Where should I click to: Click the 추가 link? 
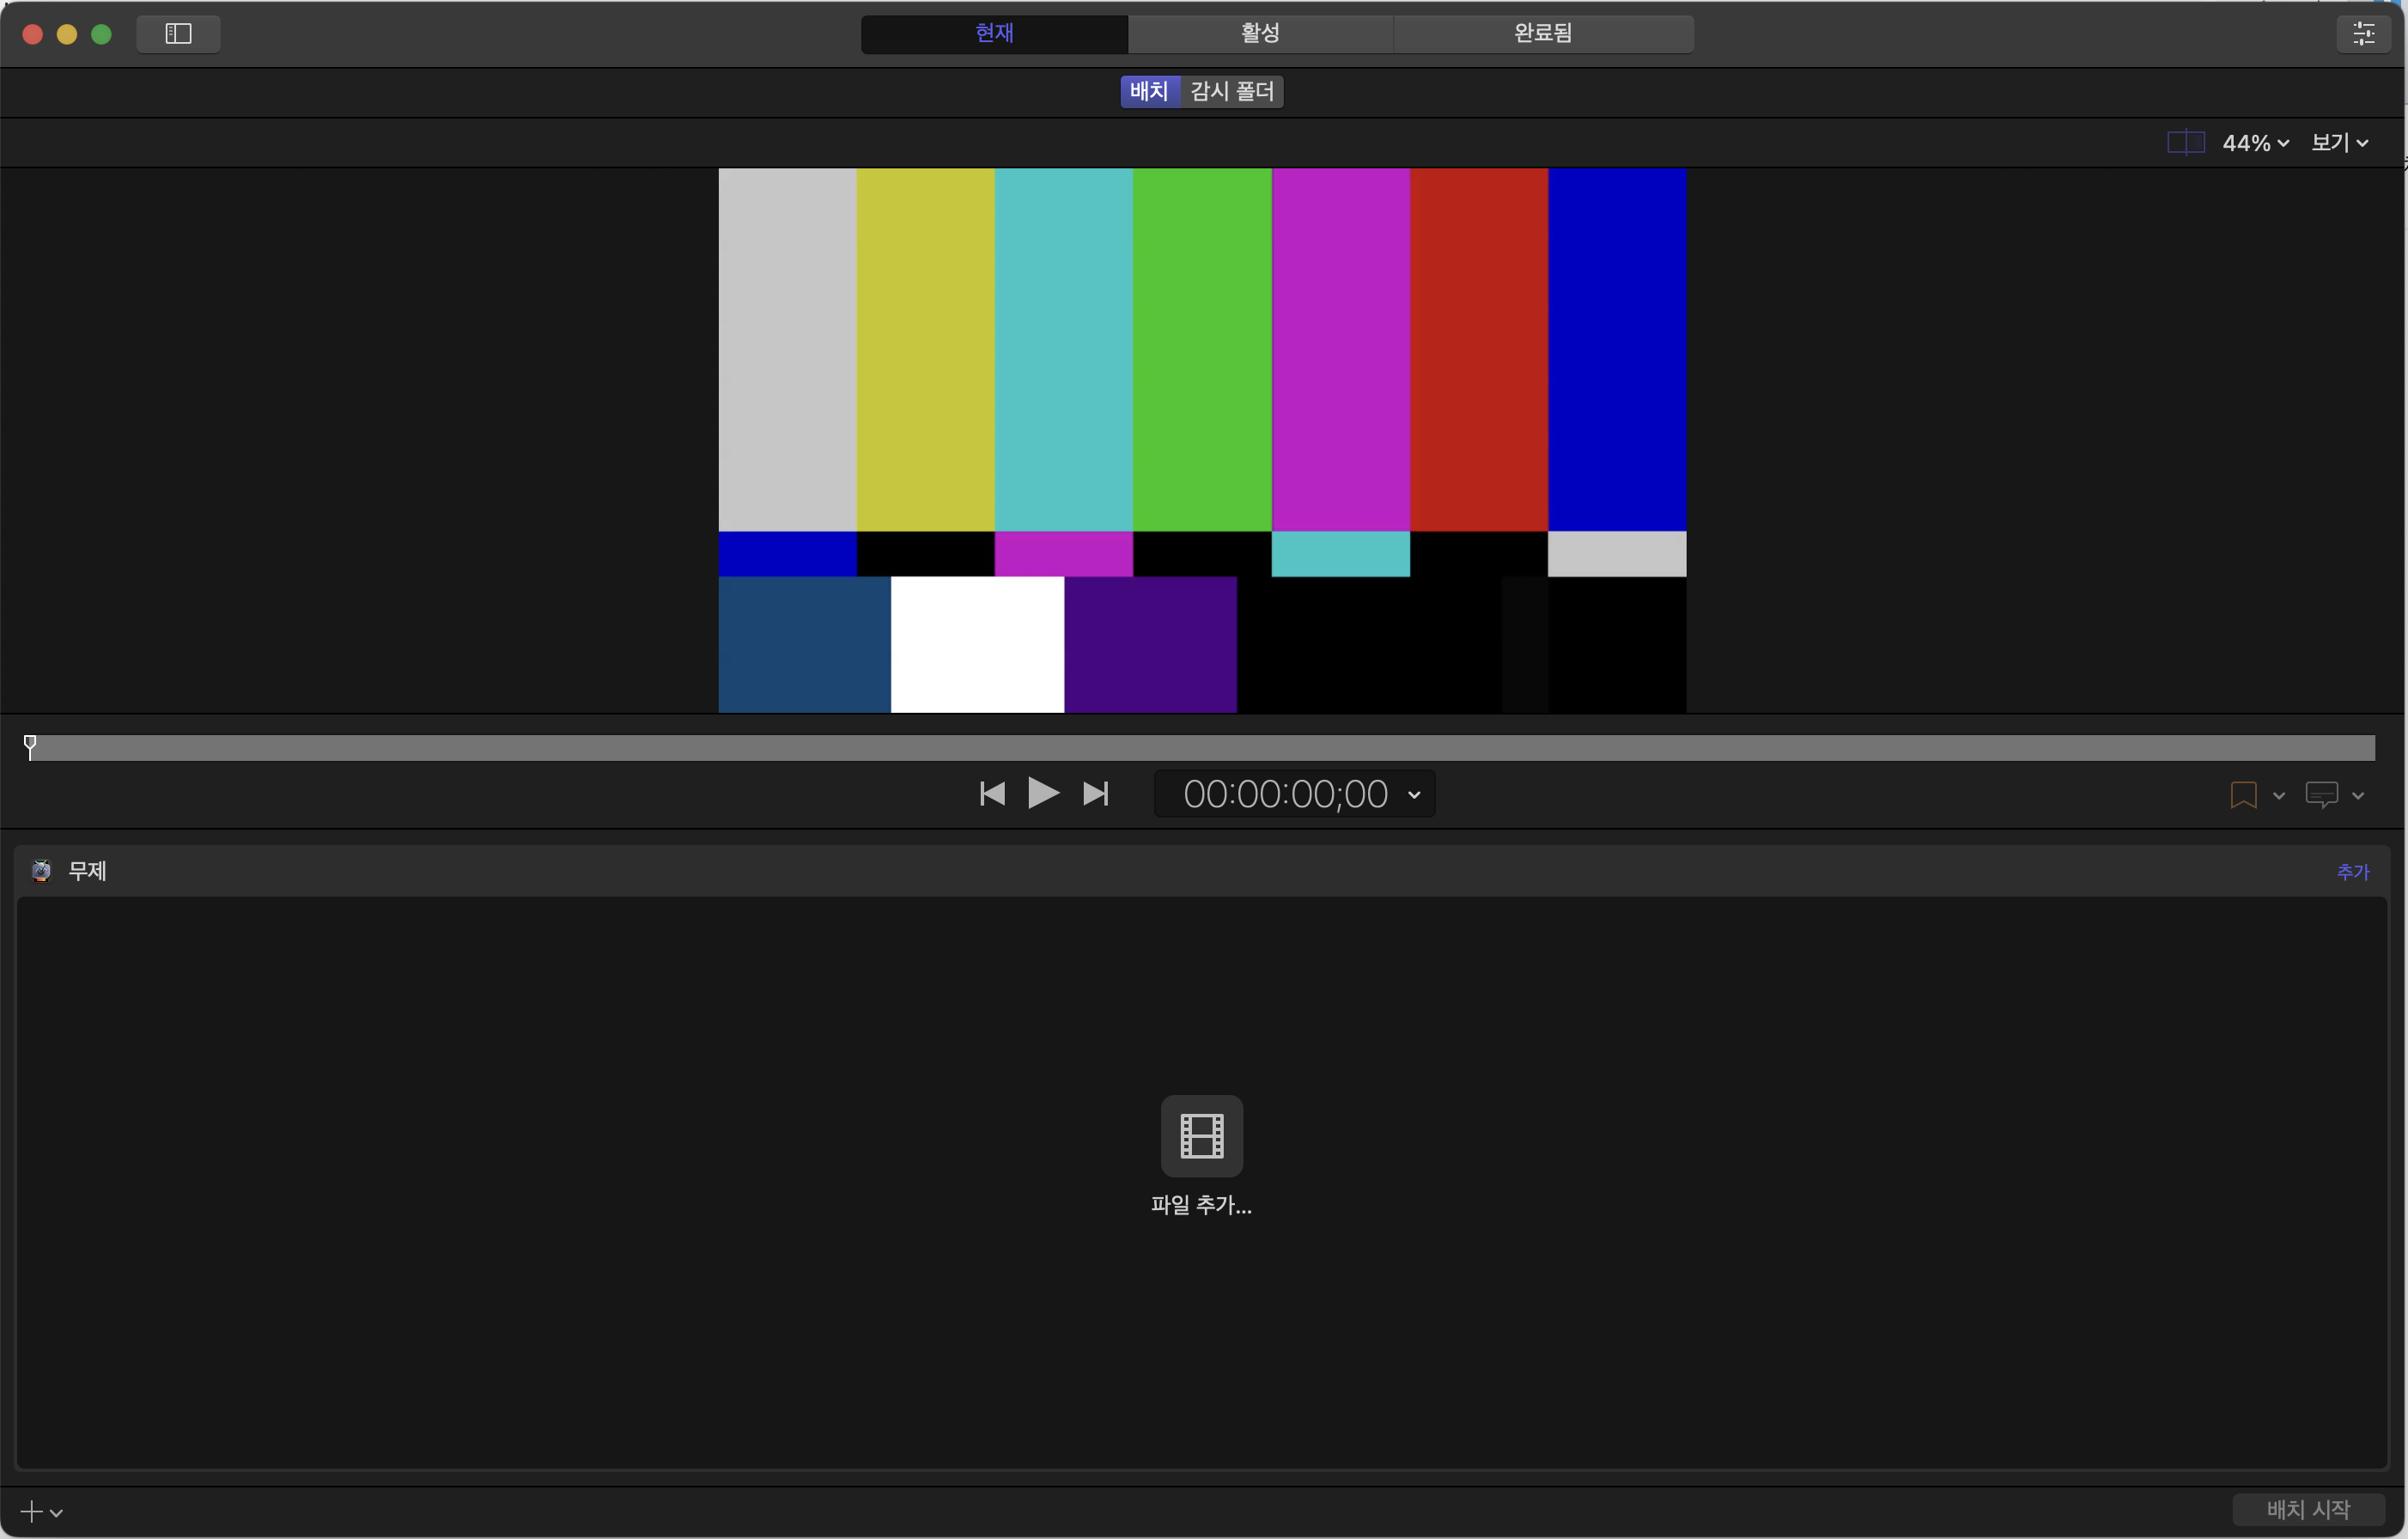(x=2352, y=872)
